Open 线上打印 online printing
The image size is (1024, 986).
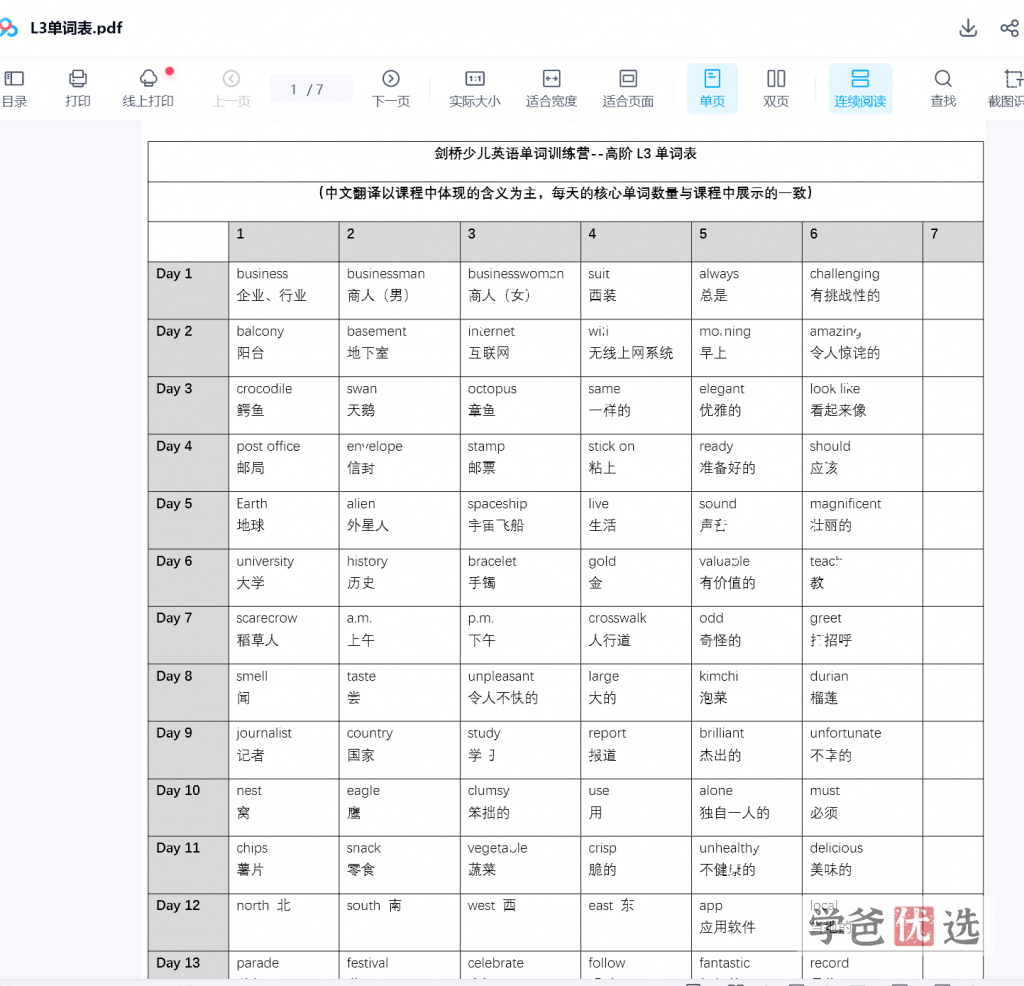pyautogui.click(x=148, y=89)
